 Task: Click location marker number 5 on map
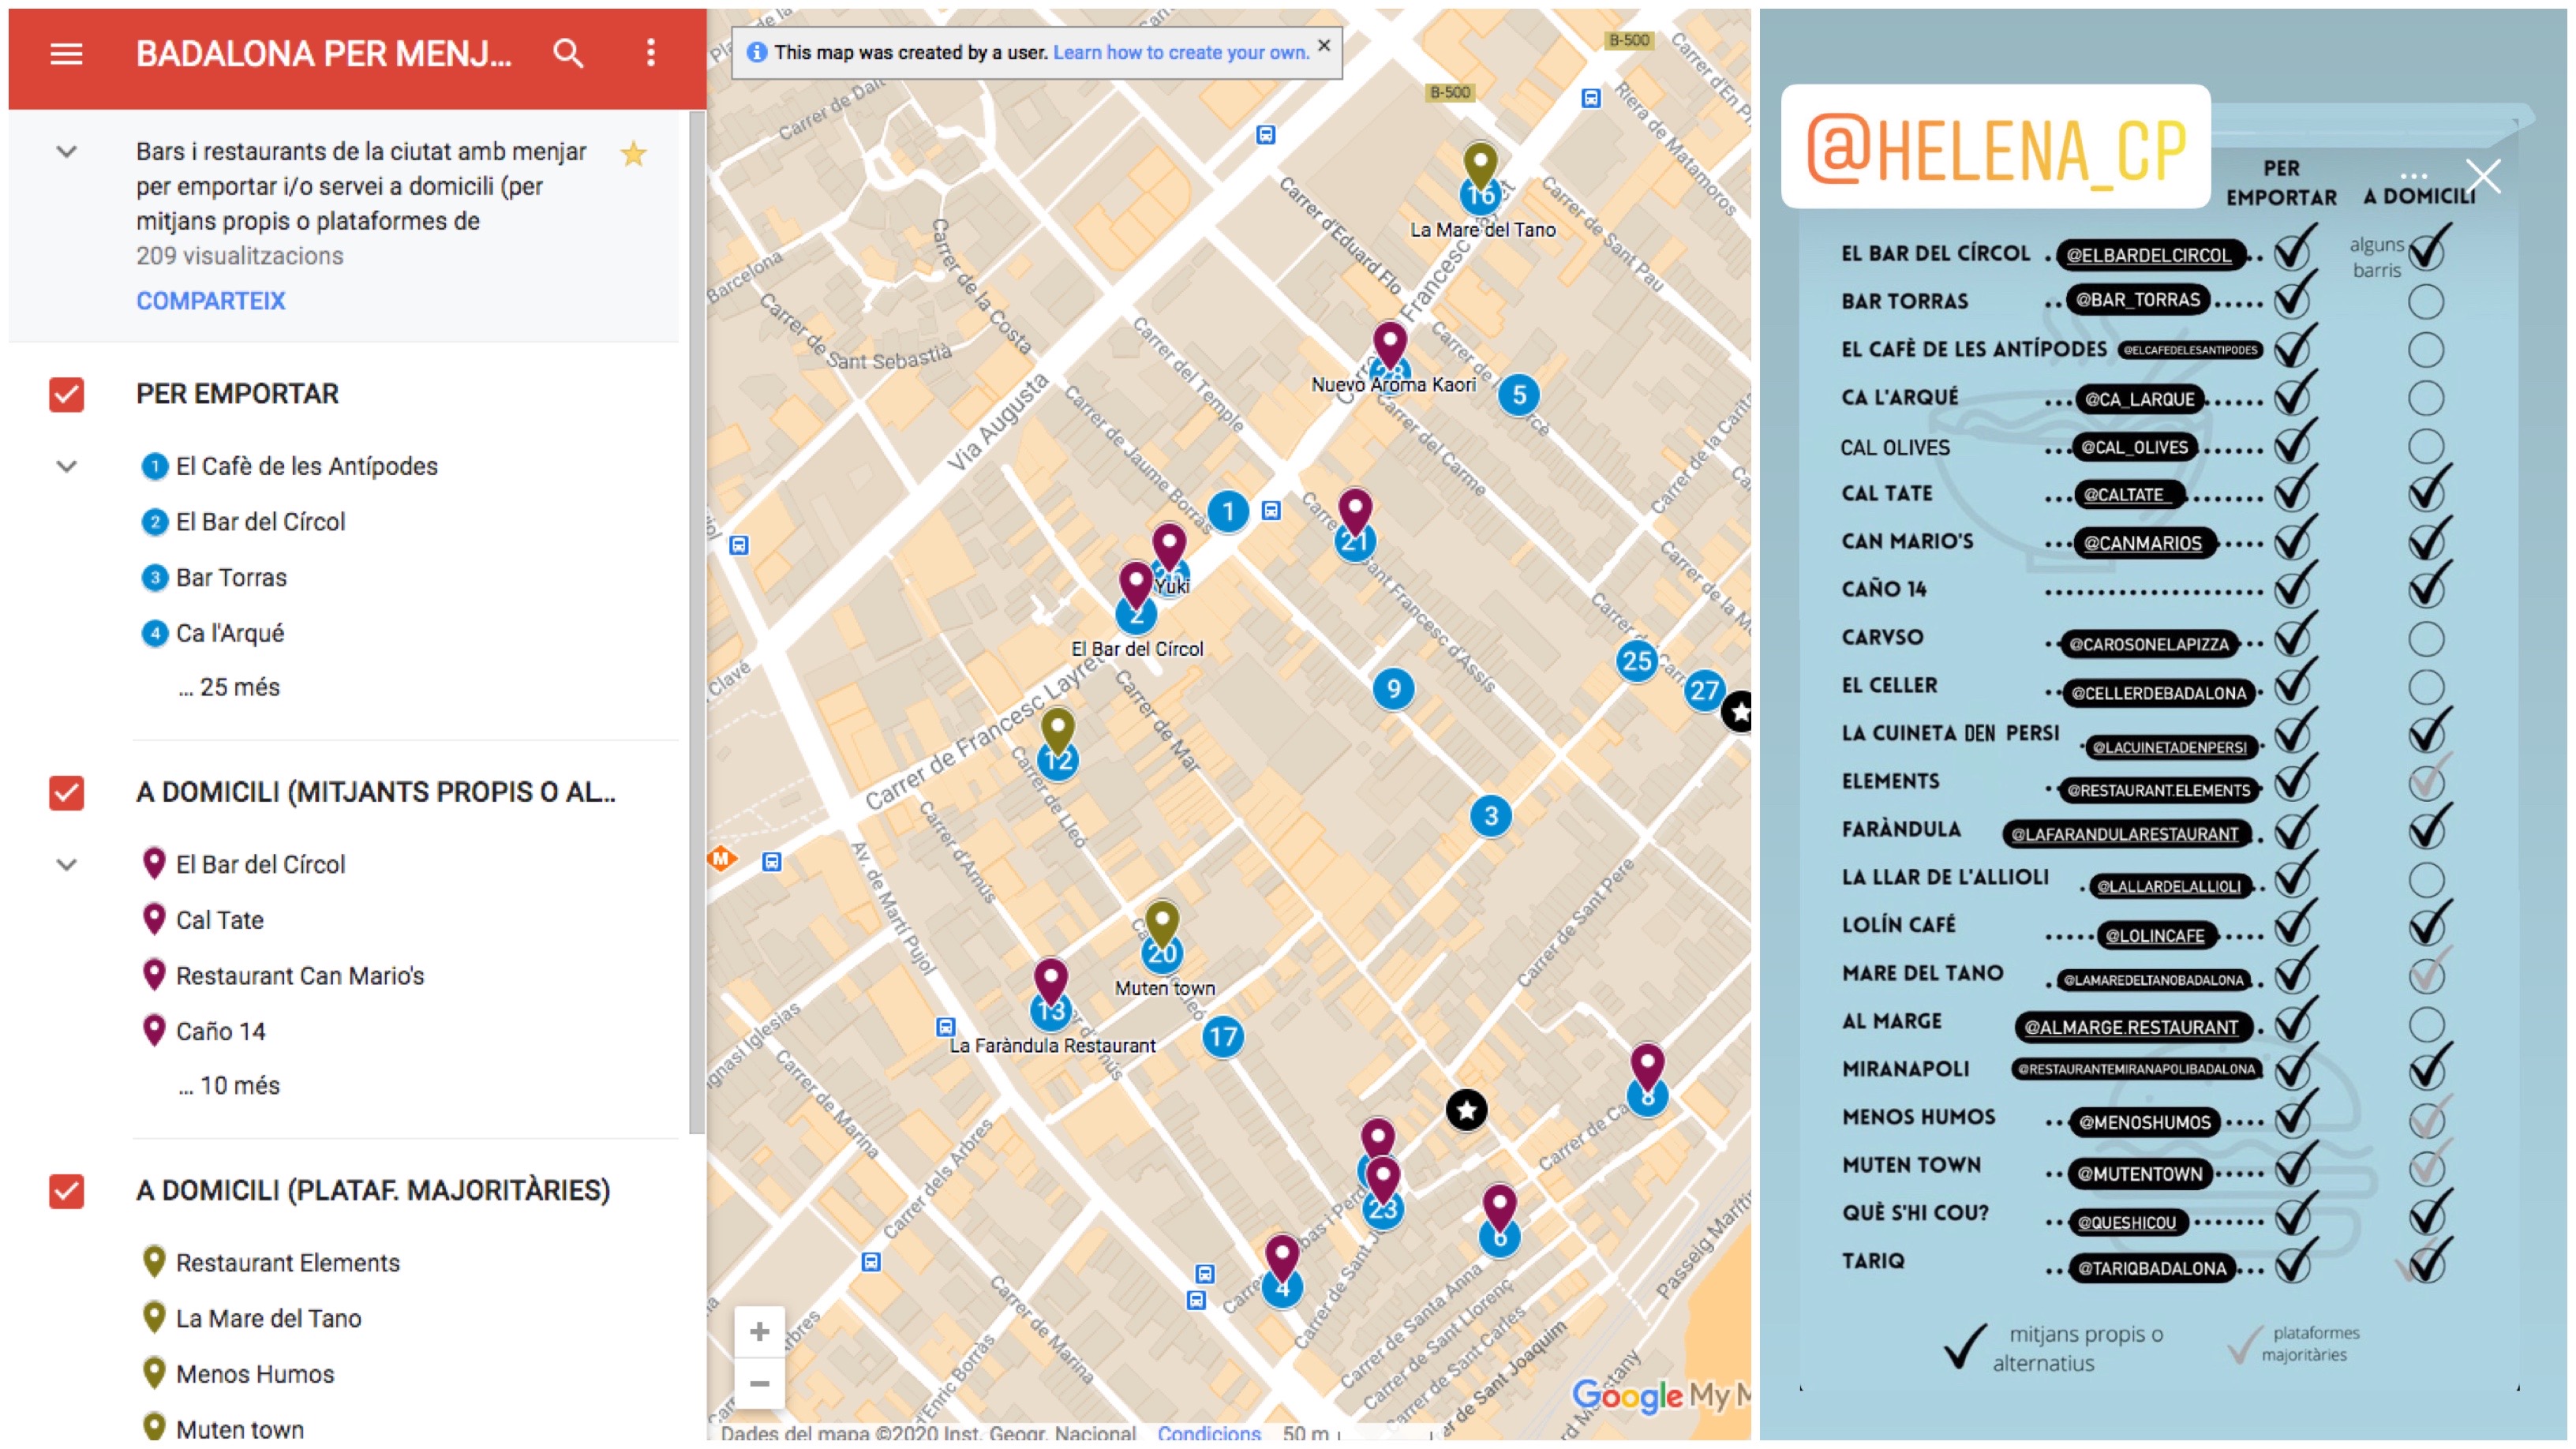(x=1518, y=393)
